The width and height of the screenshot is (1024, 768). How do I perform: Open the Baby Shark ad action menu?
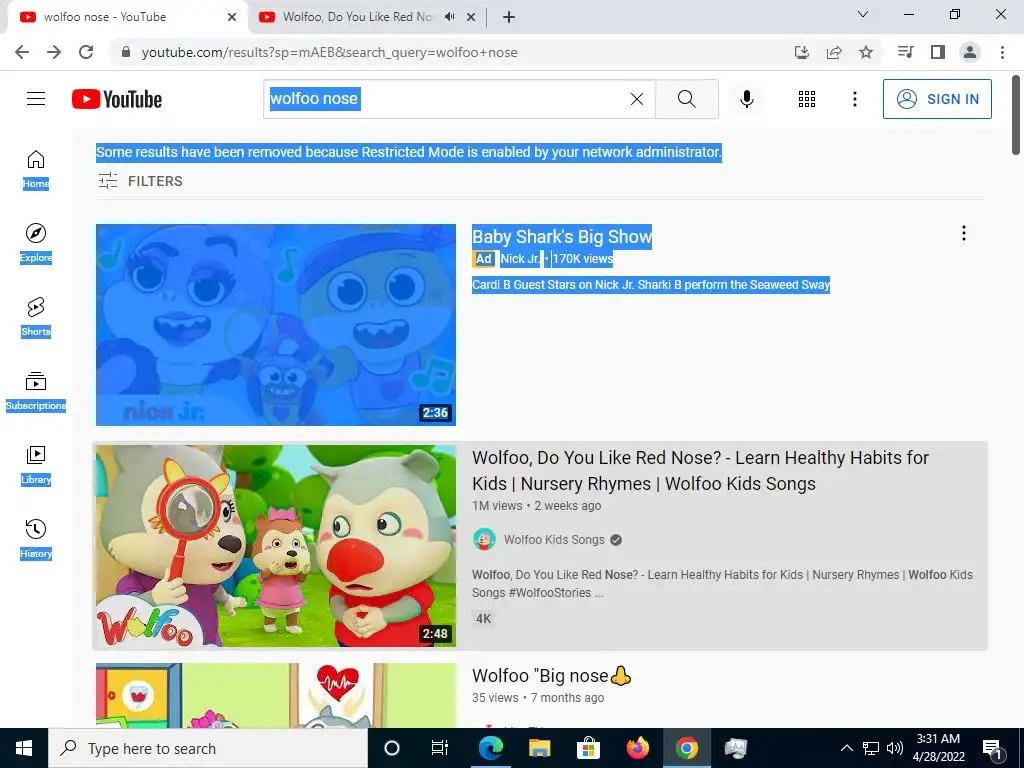(963, 233)
